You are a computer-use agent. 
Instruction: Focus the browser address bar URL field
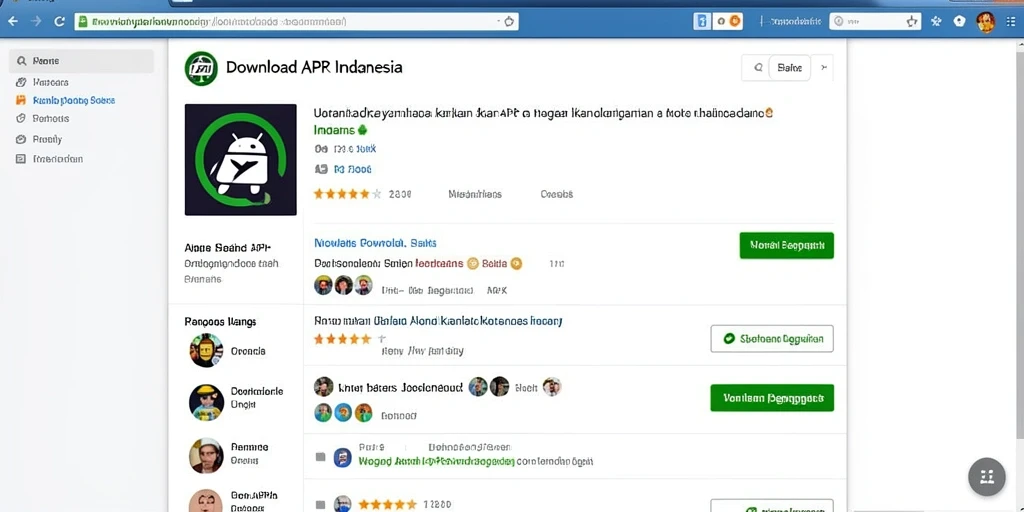point(296,22)
